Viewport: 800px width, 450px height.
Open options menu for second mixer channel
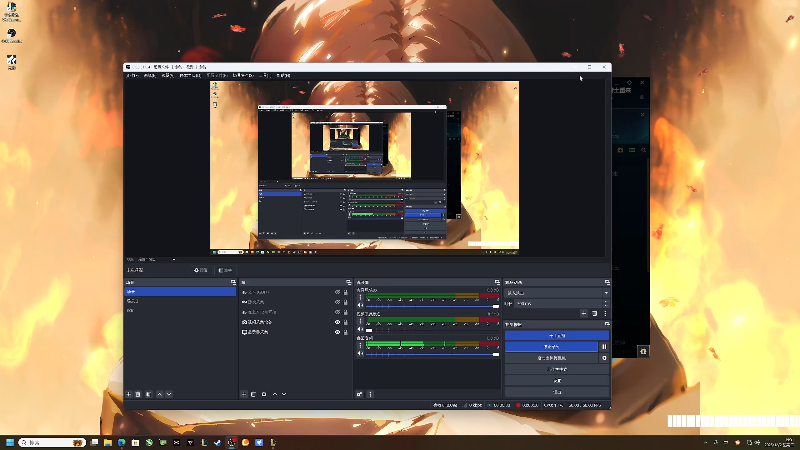tap(360, 321)
